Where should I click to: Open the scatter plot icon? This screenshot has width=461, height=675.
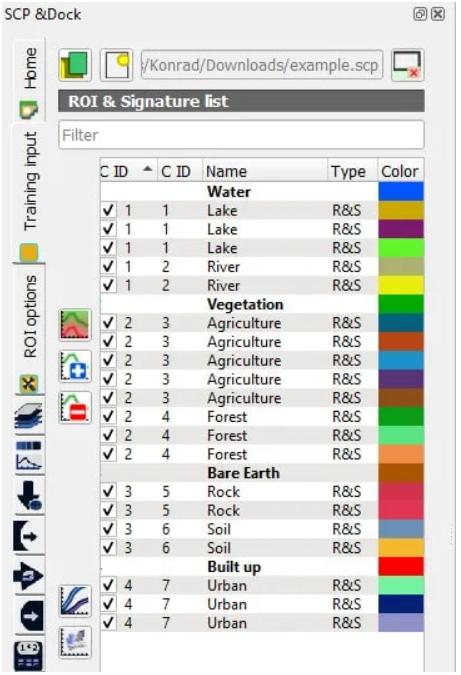point(75,642)
